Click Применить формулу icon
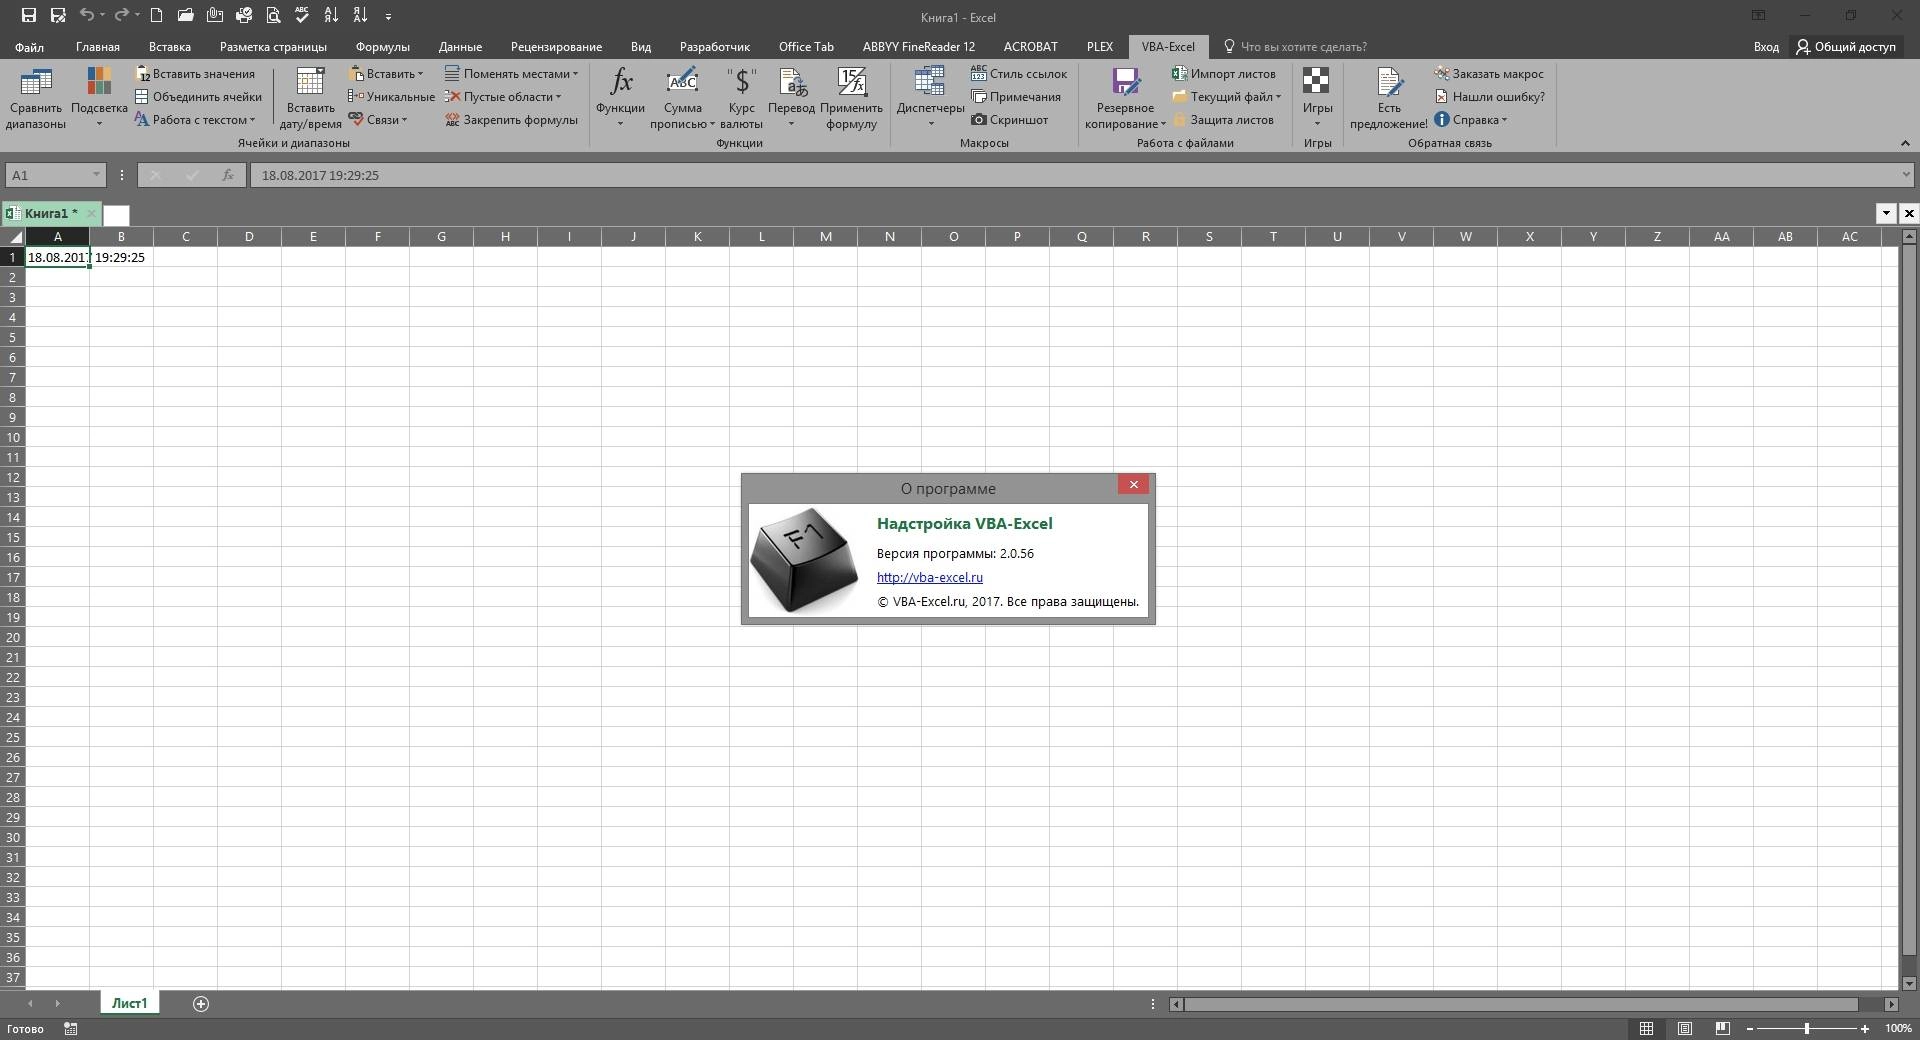The height and width of the screenshot is (1040, 1920). 851,98
